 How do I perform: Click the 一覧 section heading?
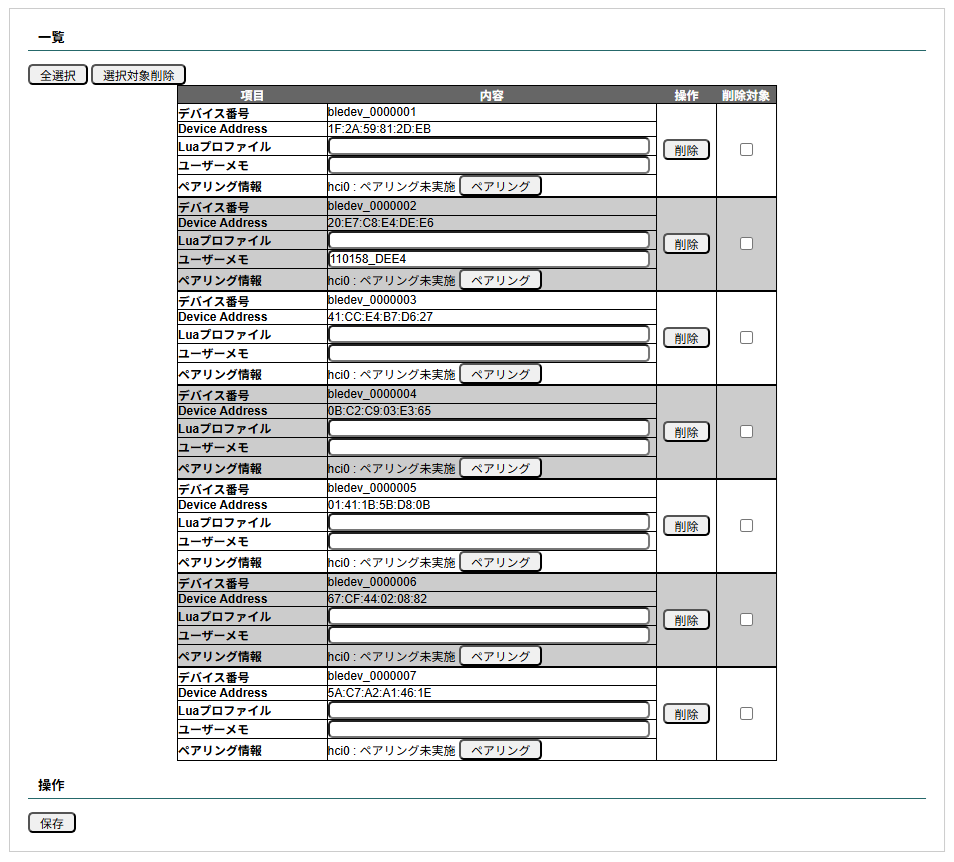pyautogui.click(x=51, y=37)
